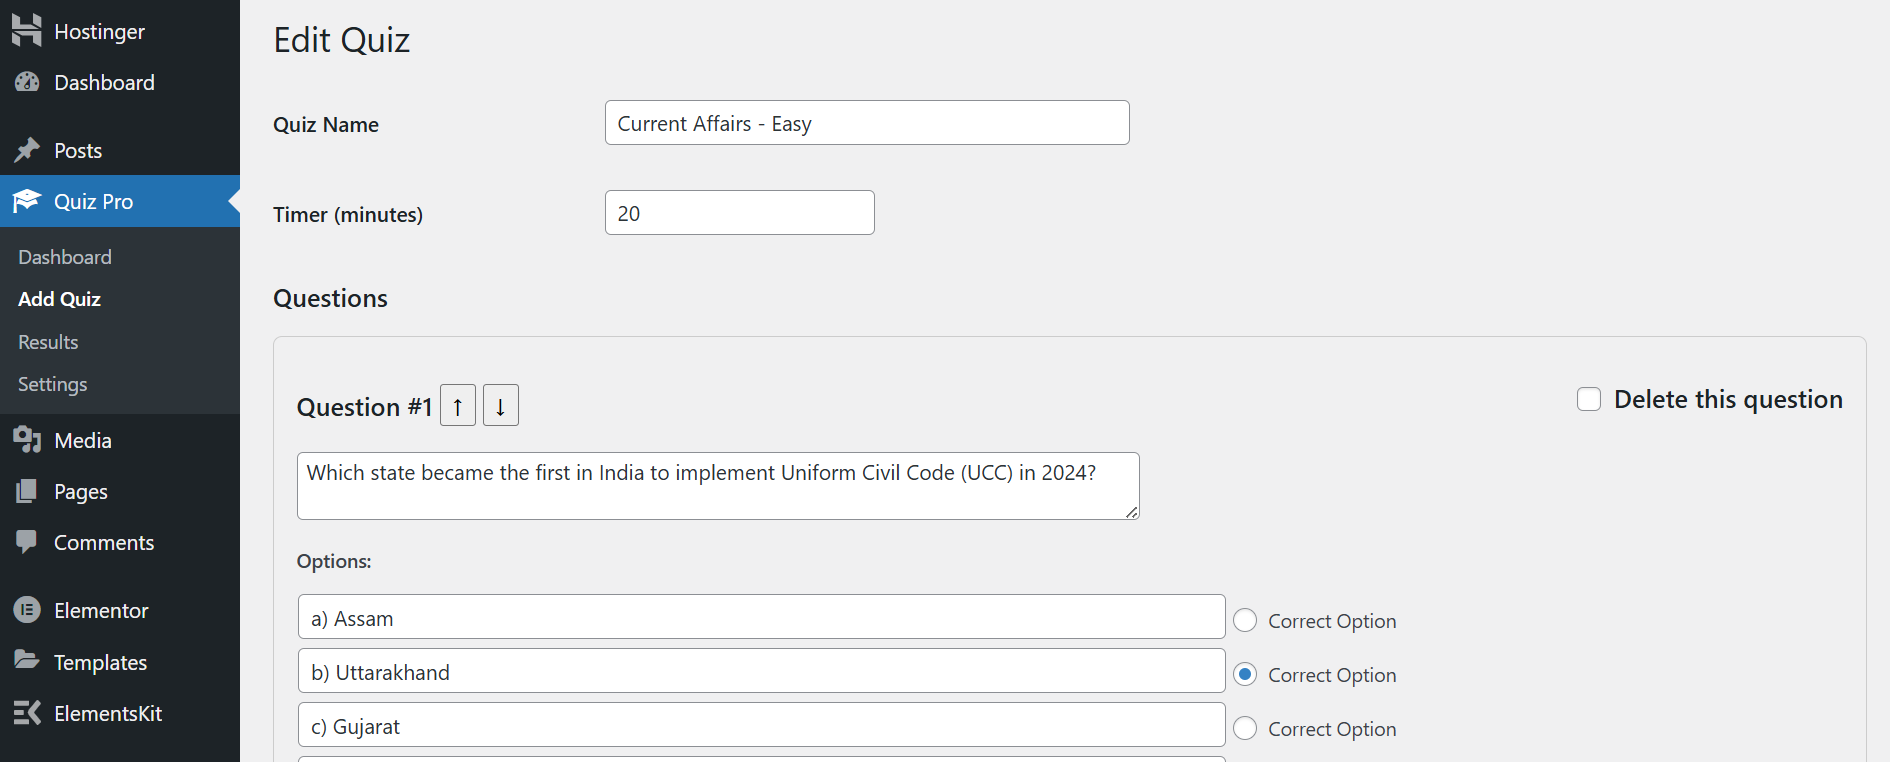Click the Posts pin icon
The width and height of the screenshot is (1890, 762).
point(27,150)
